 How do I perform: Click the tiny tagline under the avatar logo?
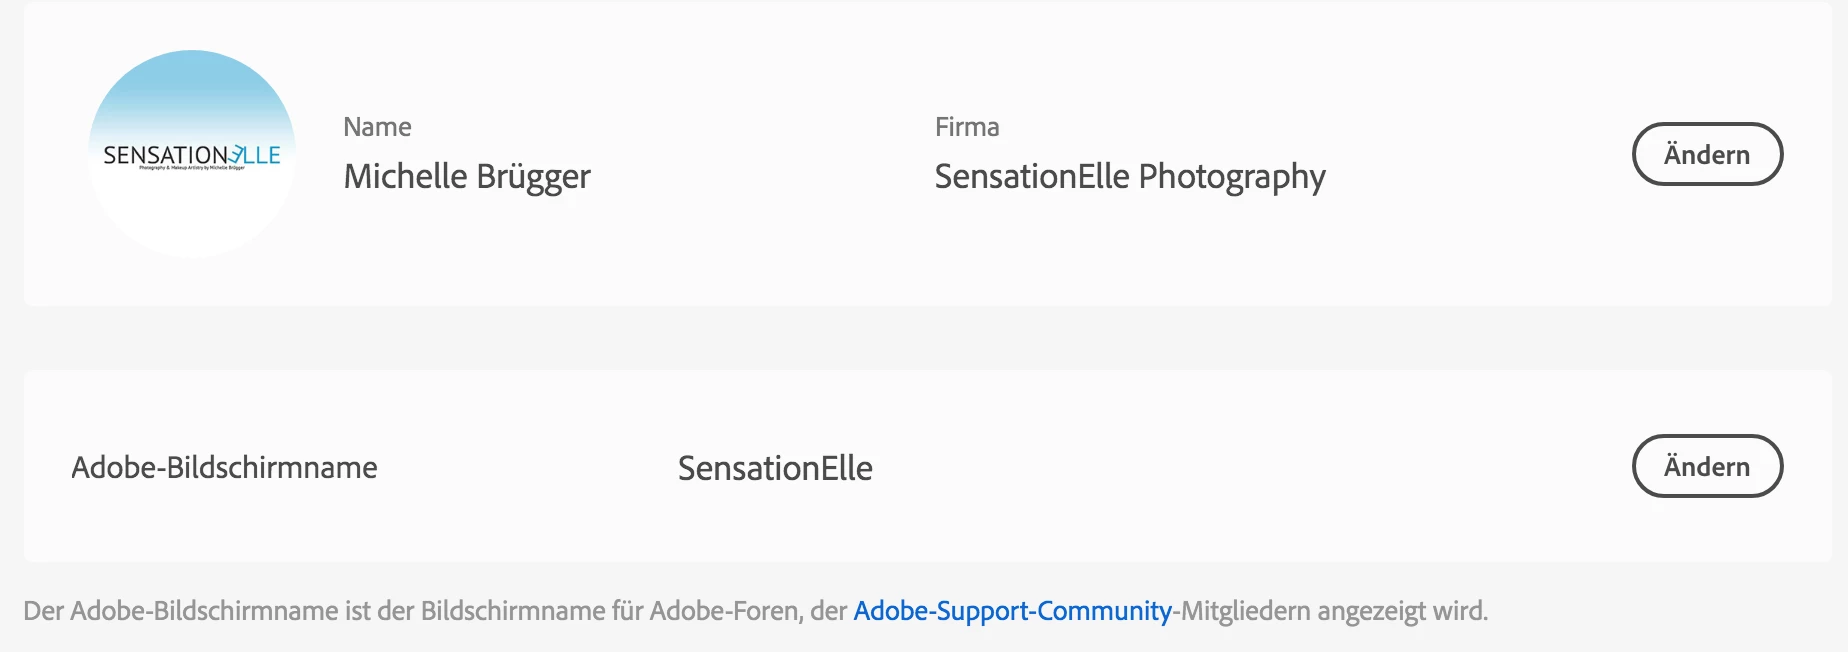(x=191, y=168)
